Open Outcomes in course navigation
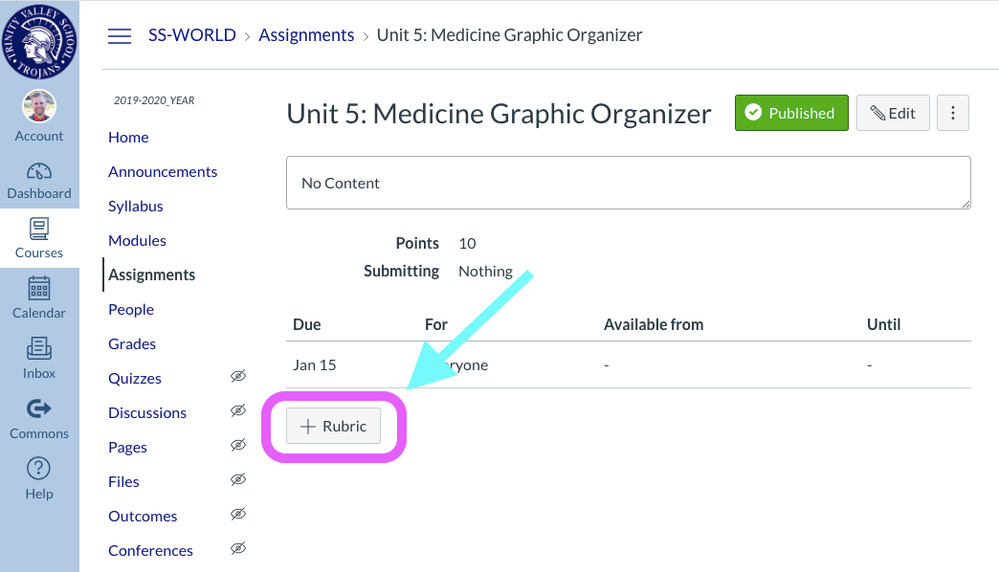 tap(143, 516)
